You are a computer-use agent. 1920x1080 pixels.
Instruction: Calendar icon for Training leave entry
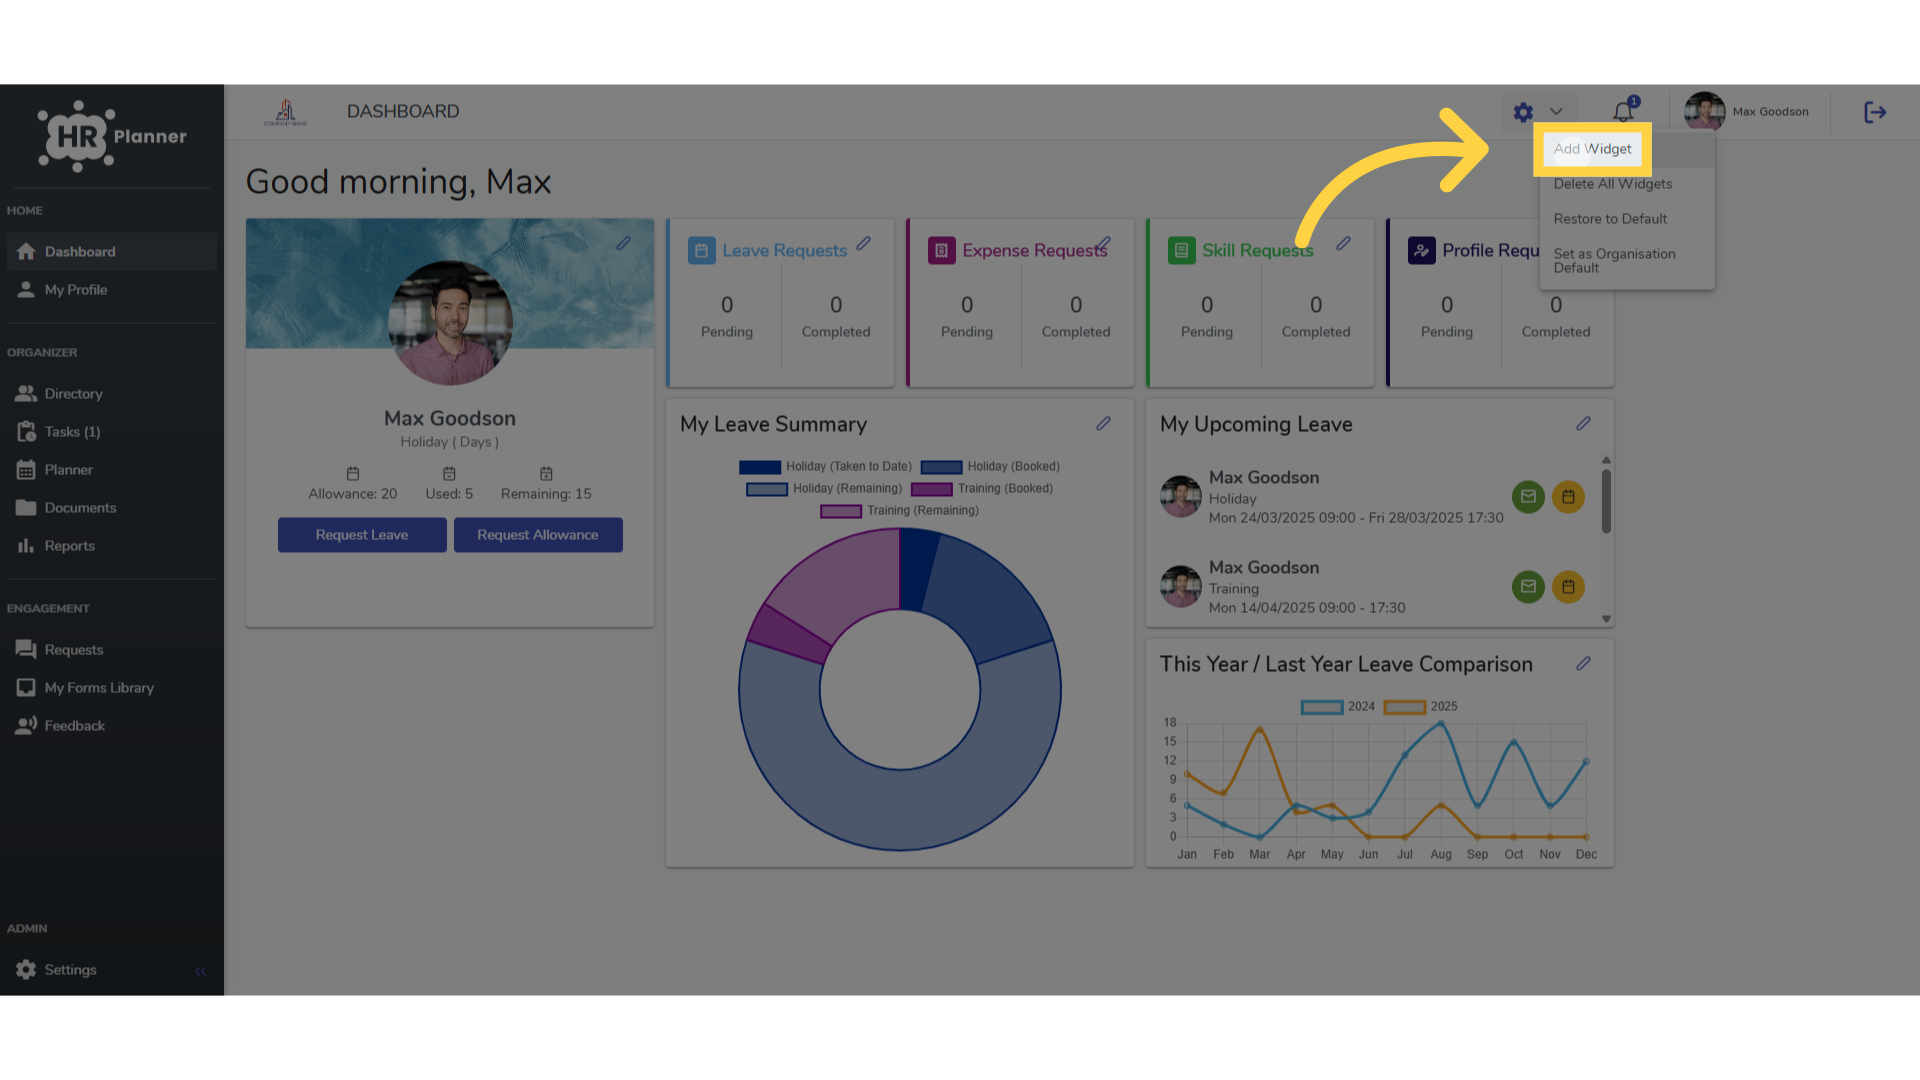(x=1568, y=587)
